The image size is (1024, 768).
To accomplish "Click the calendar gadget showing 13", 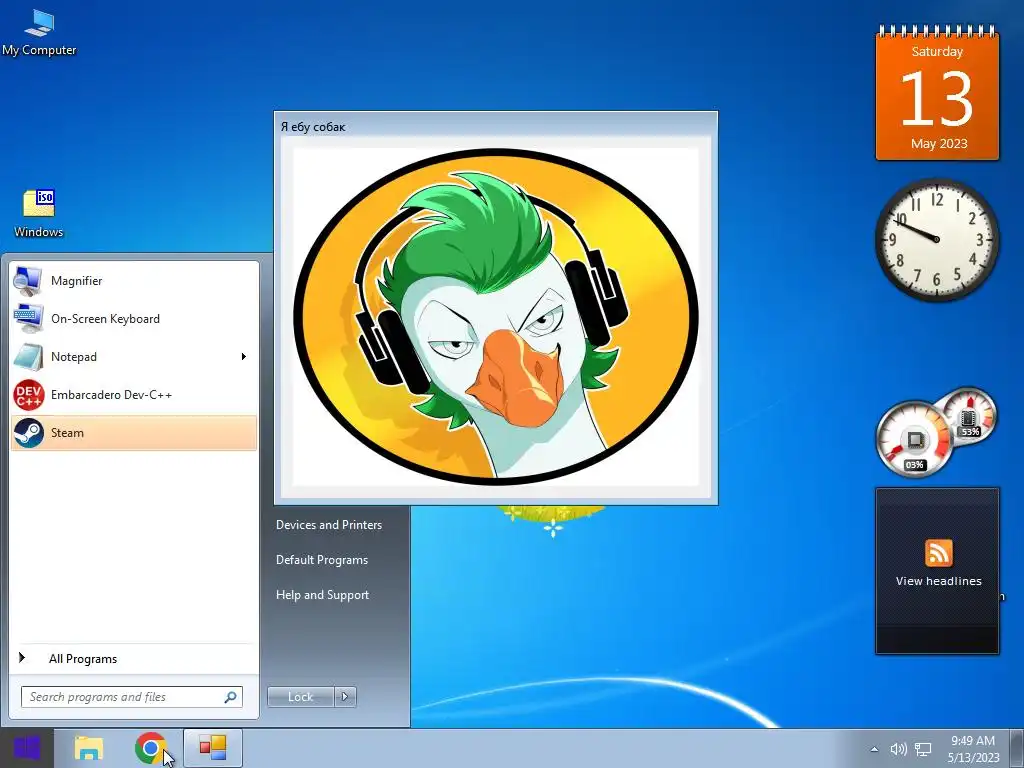I will tap(937, 93).
